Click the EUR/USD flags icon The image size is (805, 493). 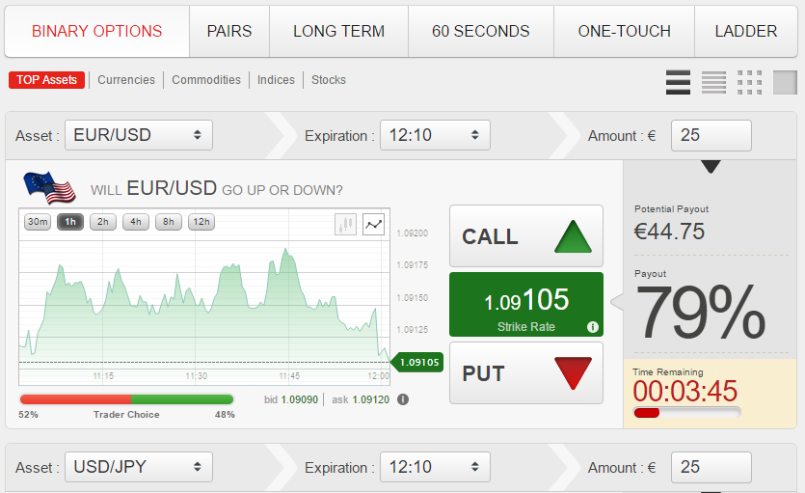pyautogui.click(x=49, y=187)
